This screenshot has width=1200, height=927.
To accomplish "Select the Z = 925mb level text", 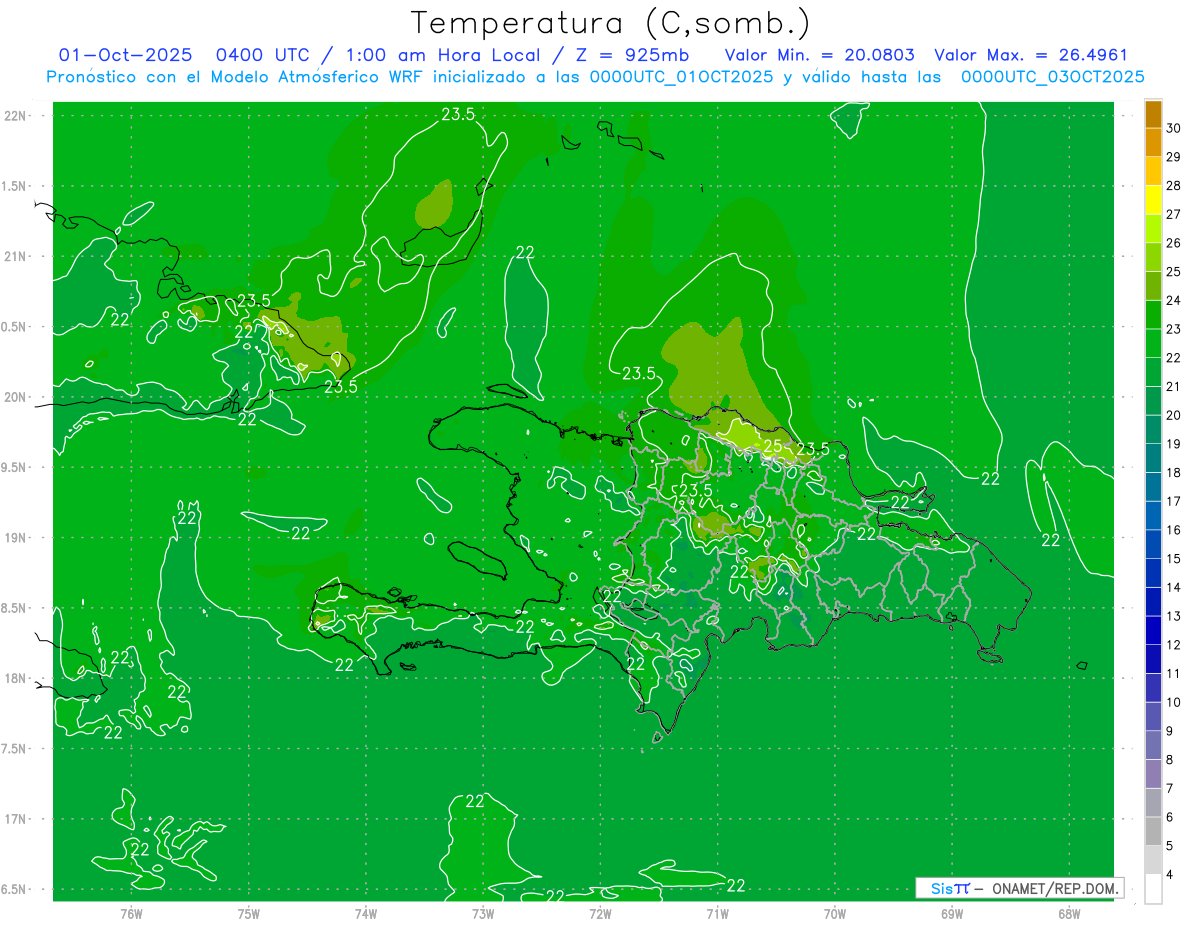I will 627,56.
